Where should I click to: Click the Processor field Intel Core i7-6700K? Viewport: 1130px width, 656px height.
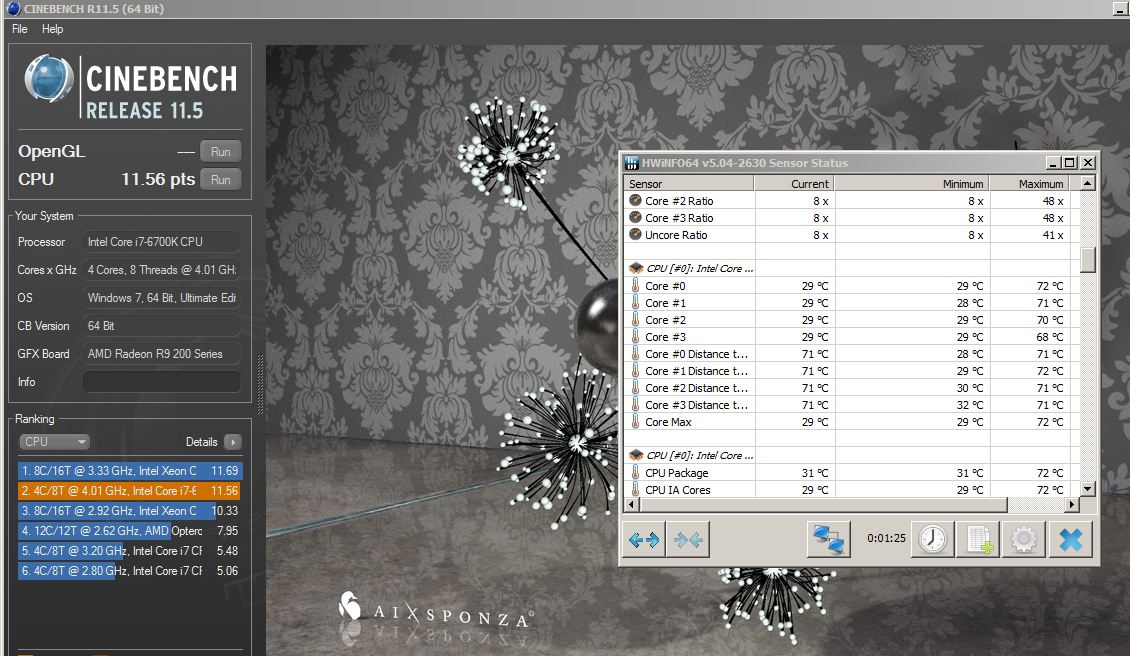pos(161,241)
